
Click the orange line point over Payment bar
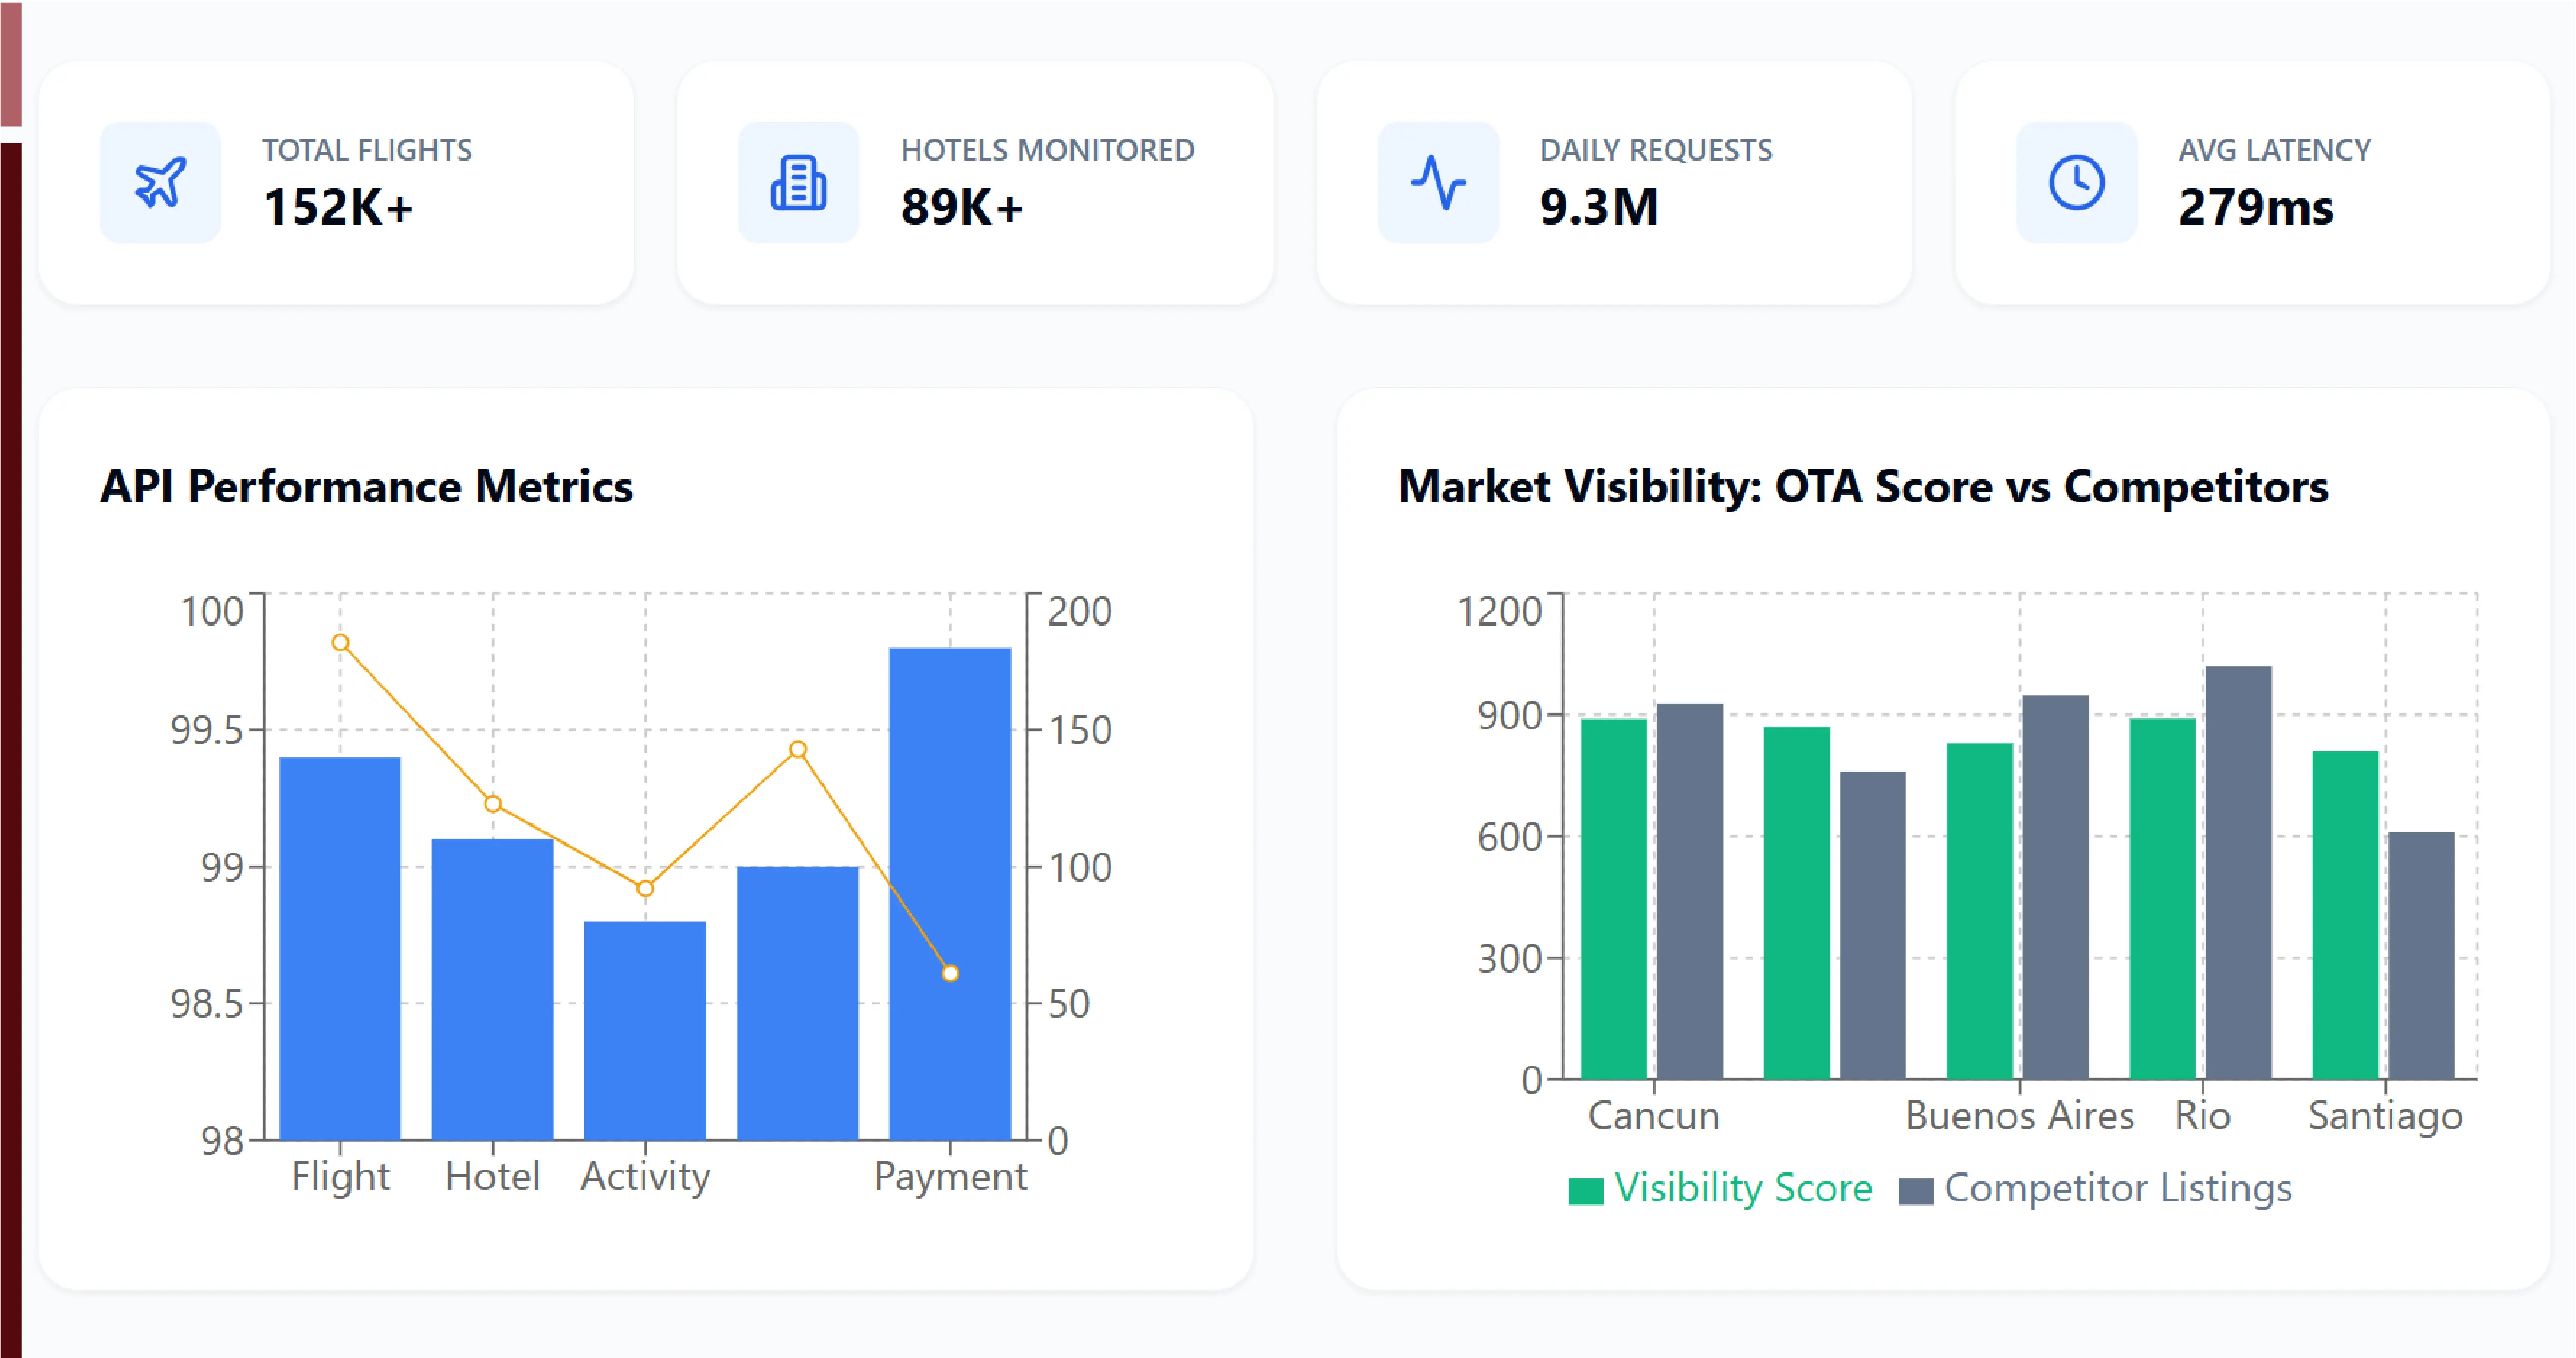tap(950, 973)
